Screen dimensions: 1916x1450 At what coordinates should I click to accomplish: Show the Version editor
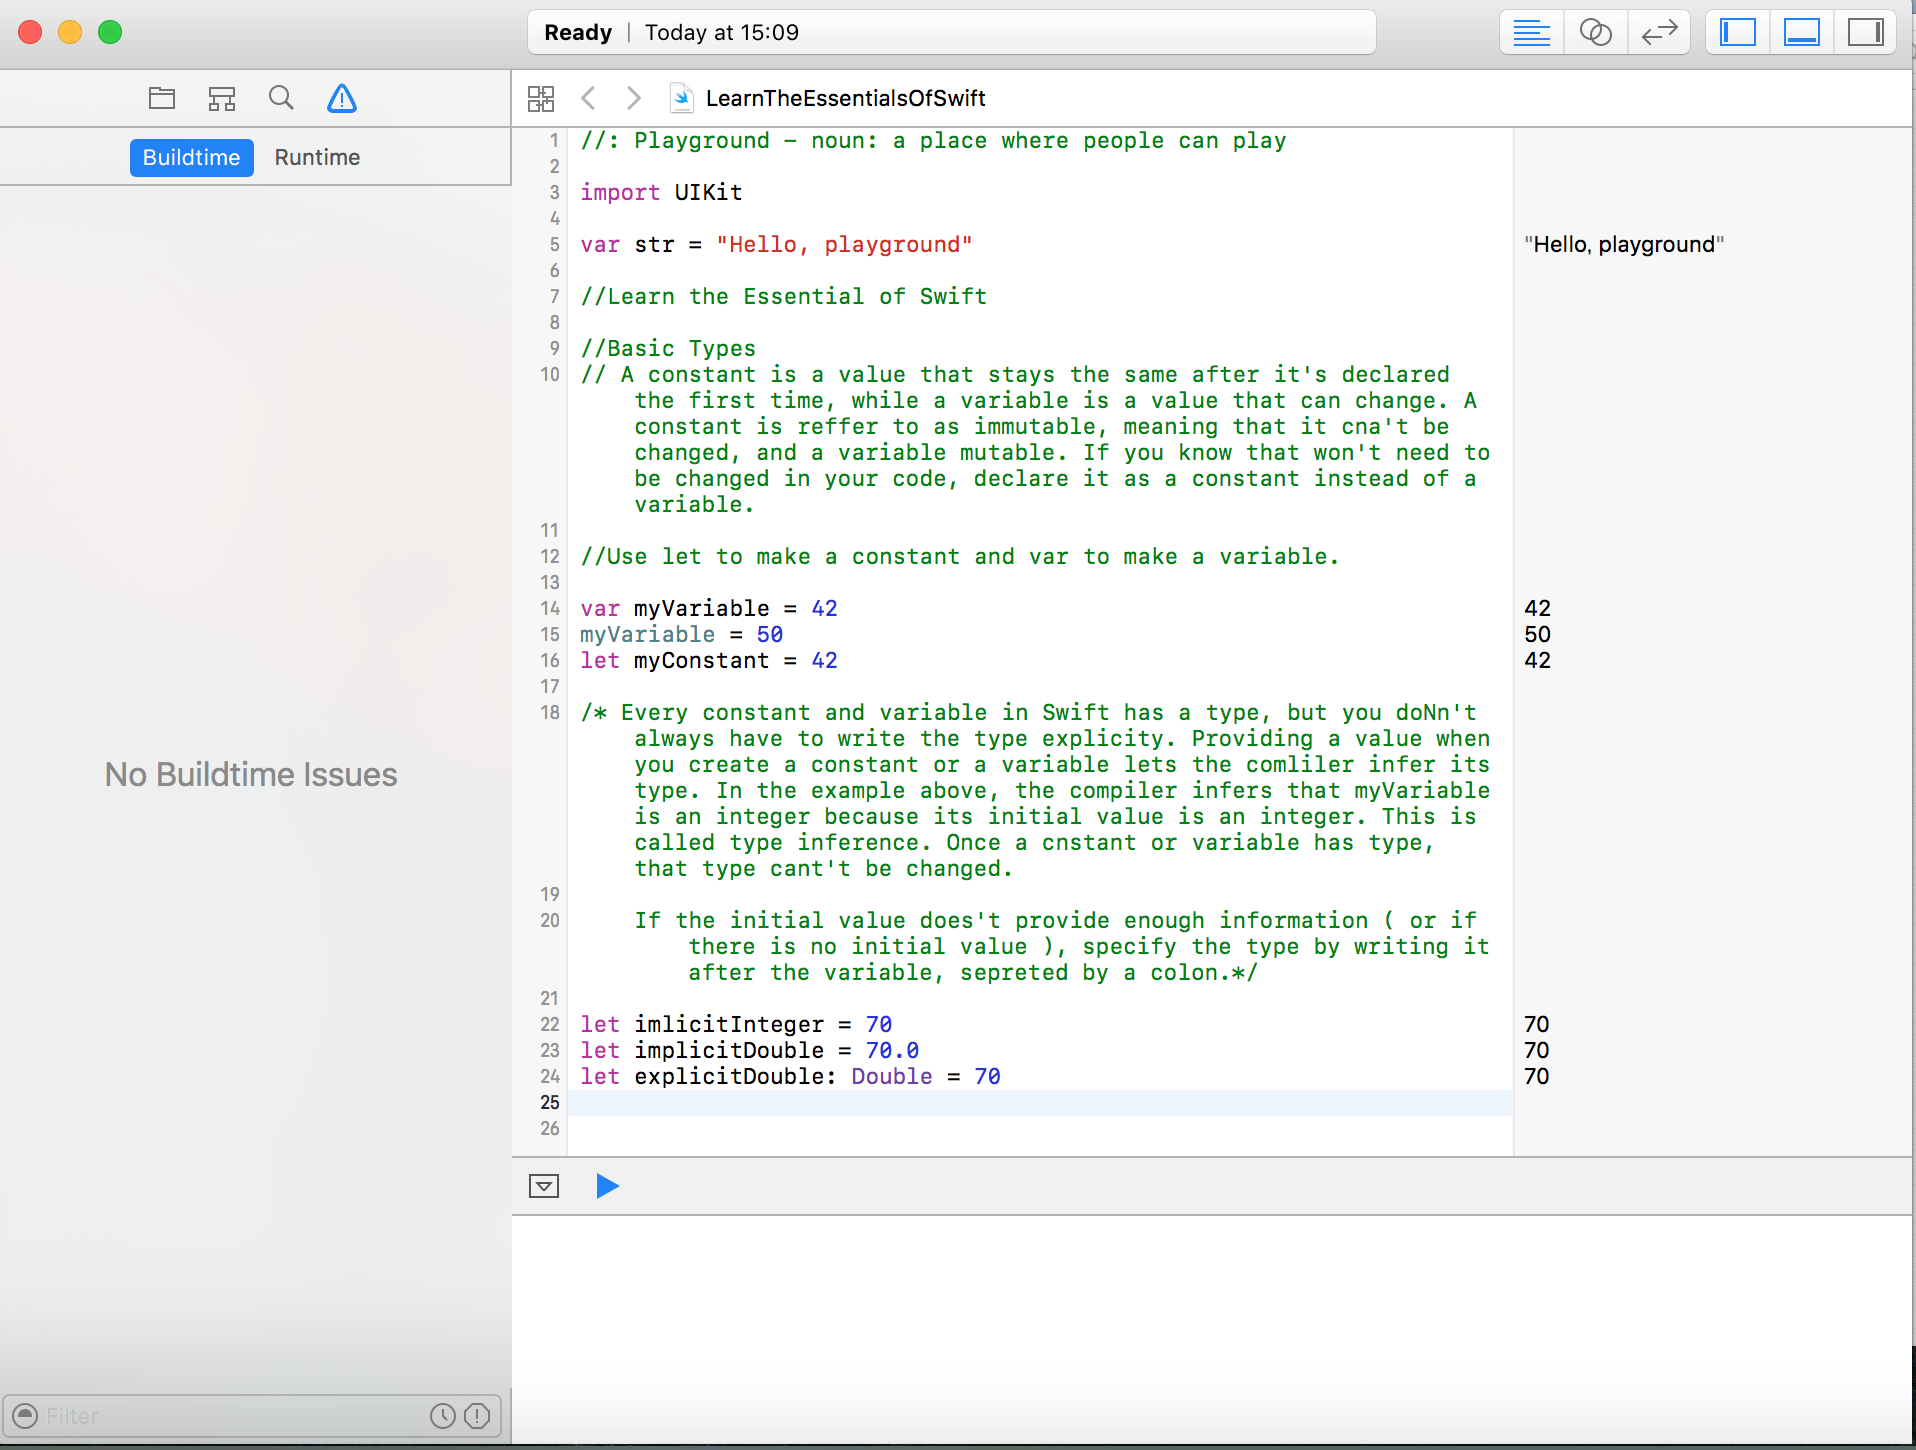pyautogui.click(x=1659, y=33)
